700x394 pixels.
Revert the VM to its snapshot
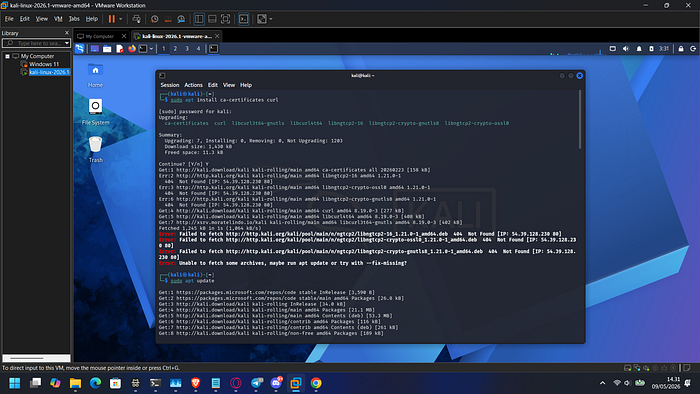click(168, 19)
